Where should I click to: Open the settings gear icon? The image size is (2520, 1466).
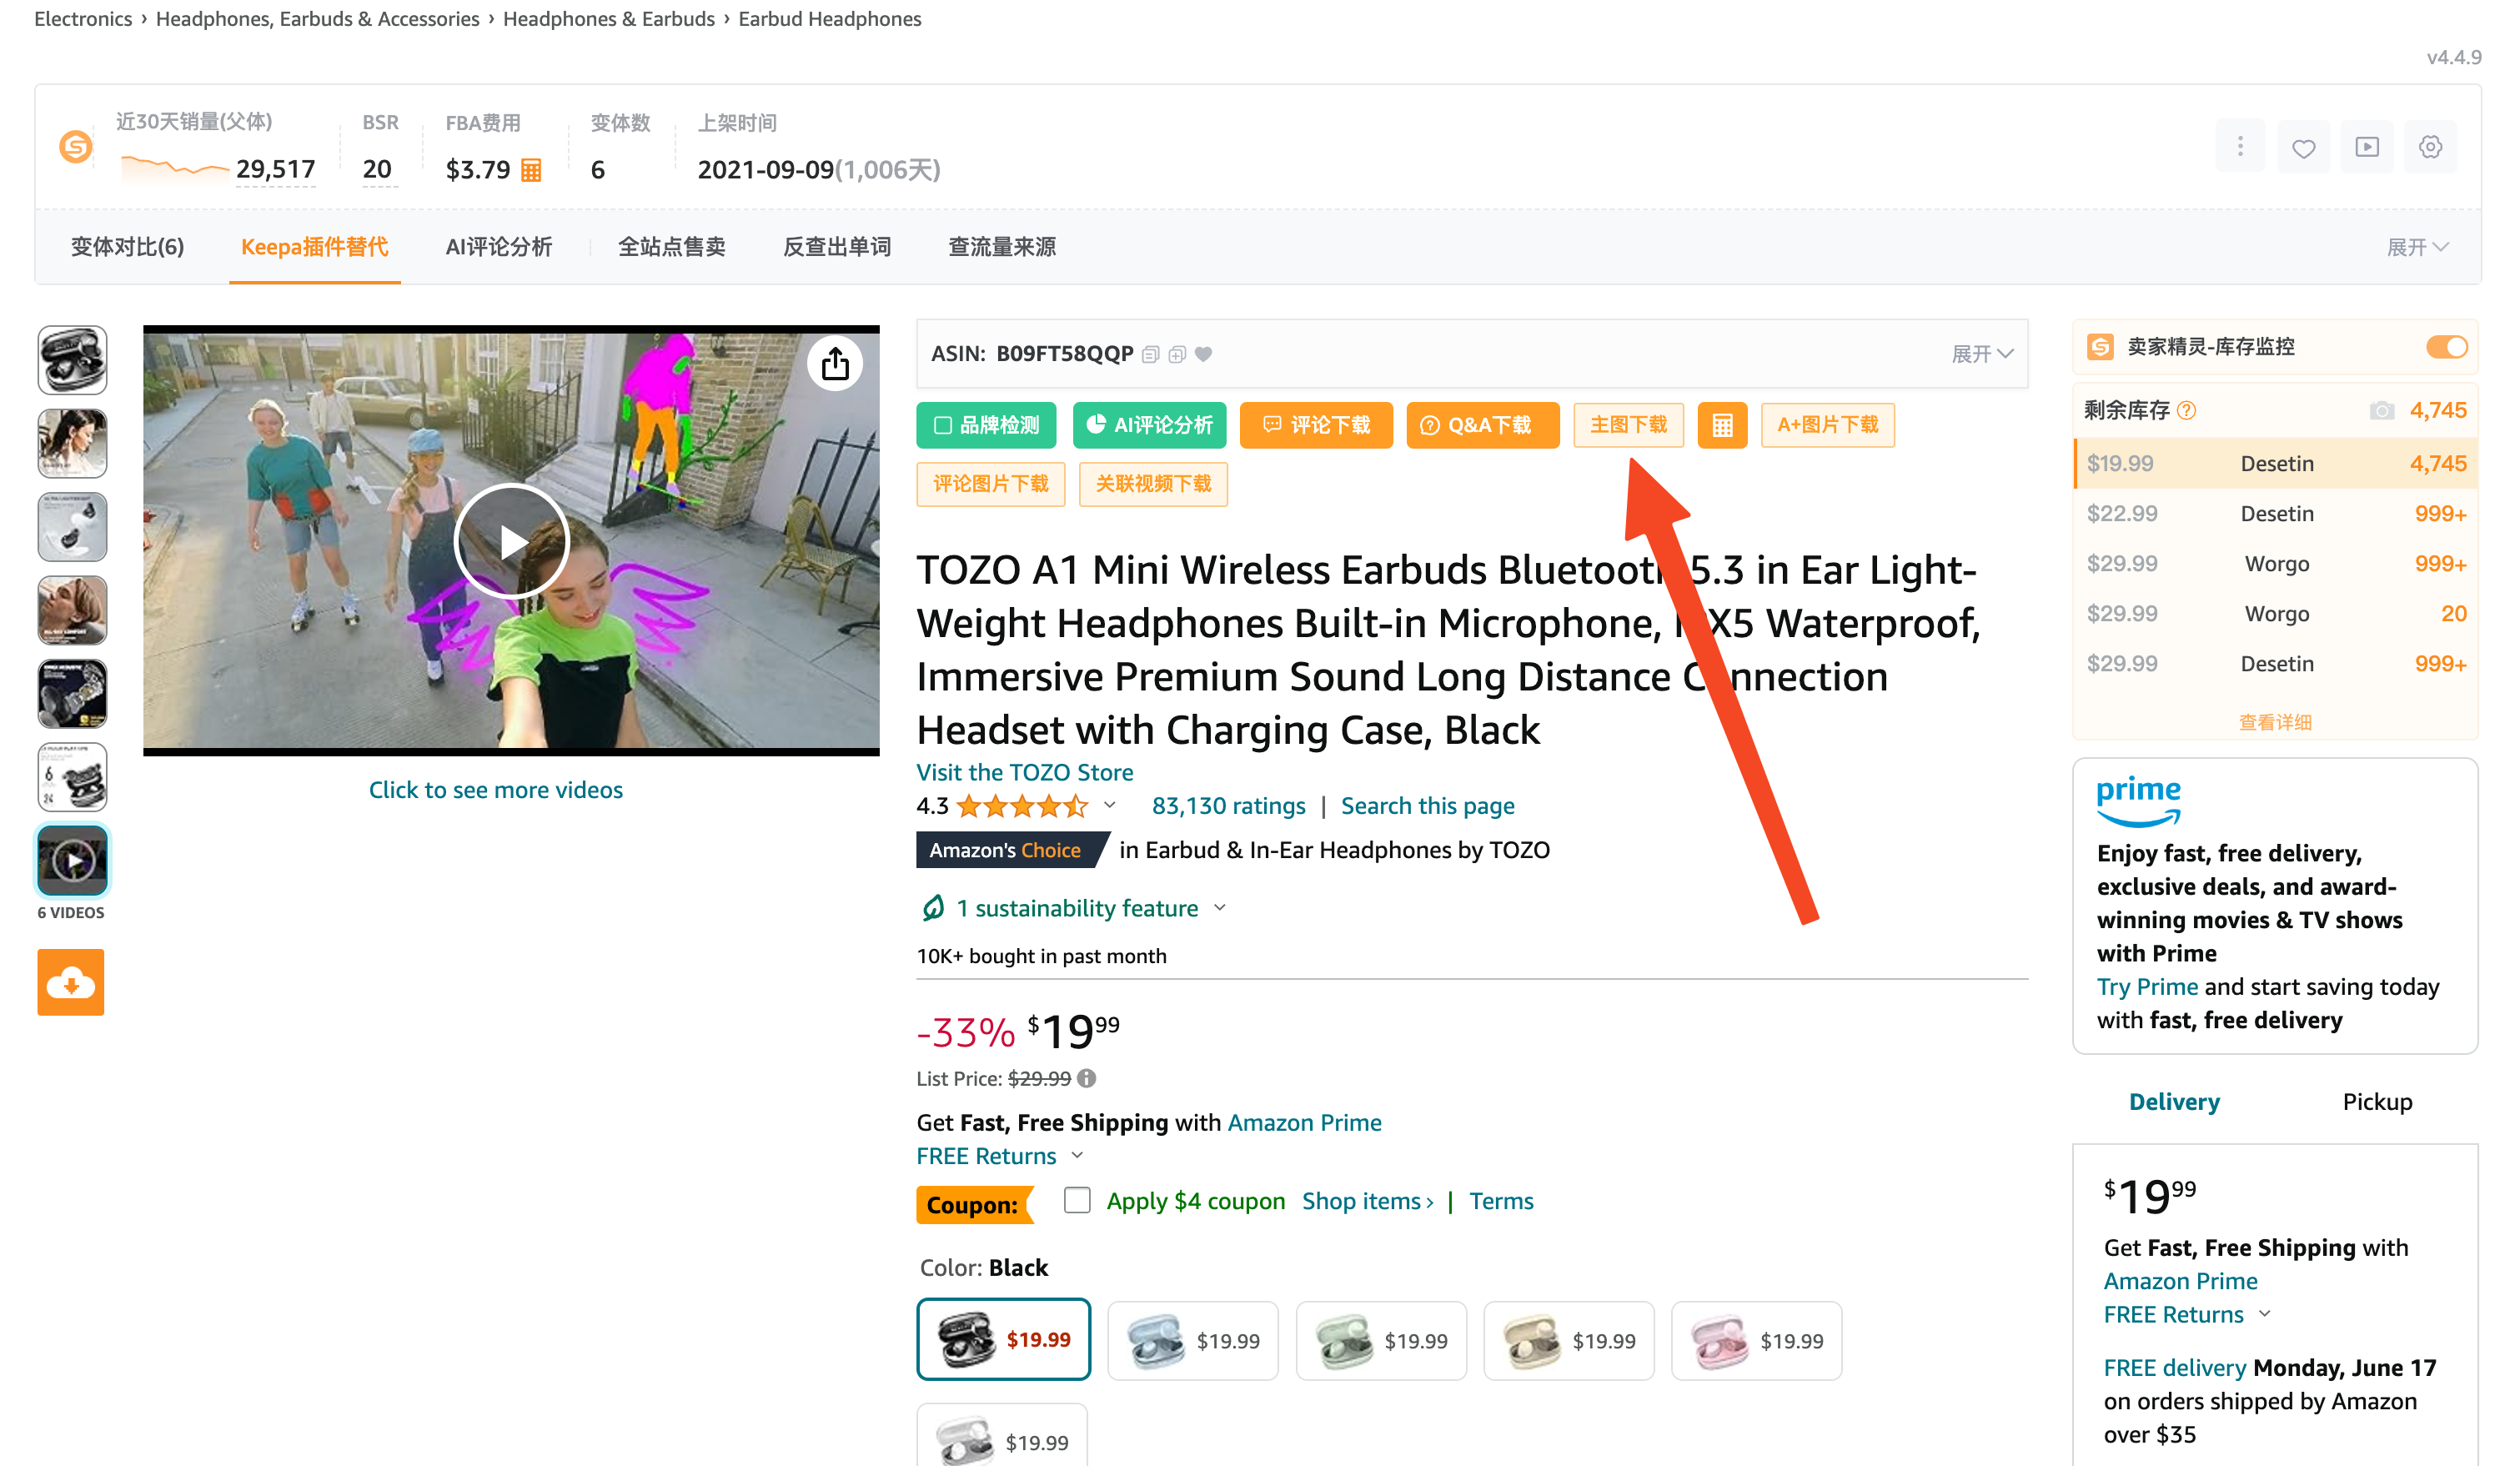2430,147
